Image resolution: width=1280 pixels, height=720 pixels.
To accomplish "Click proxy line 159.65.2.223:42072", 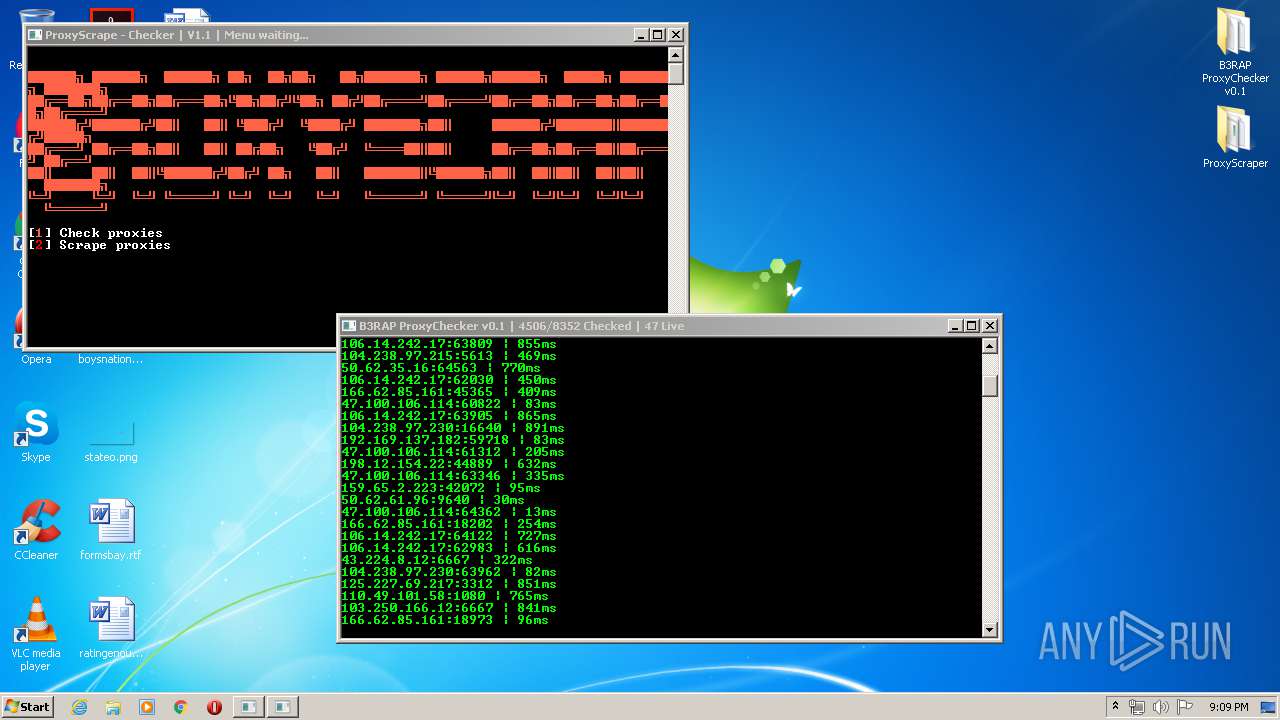I will coord(441,488).
